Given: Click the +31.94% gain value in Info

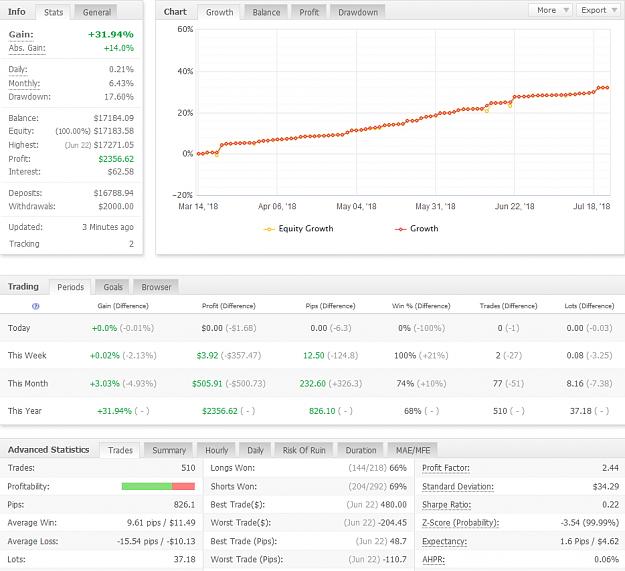Looking at the screenshot, I should [x=110, y=34].
